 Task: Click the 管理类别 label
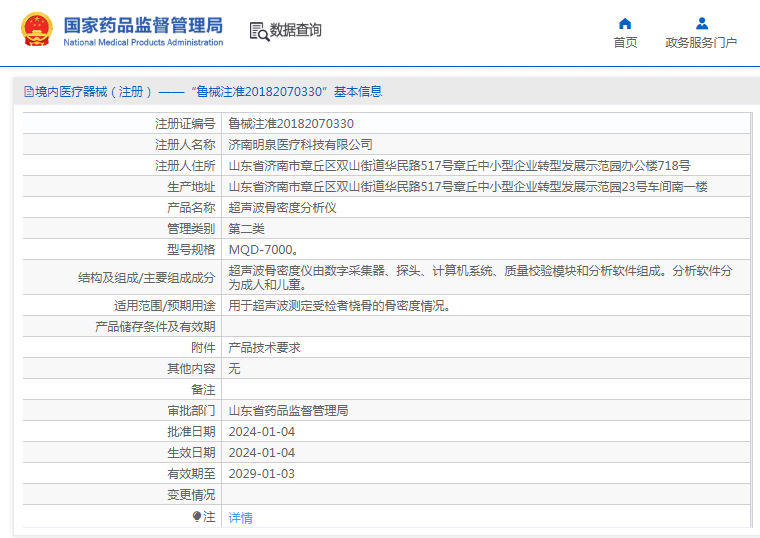[x=191, y=228]
